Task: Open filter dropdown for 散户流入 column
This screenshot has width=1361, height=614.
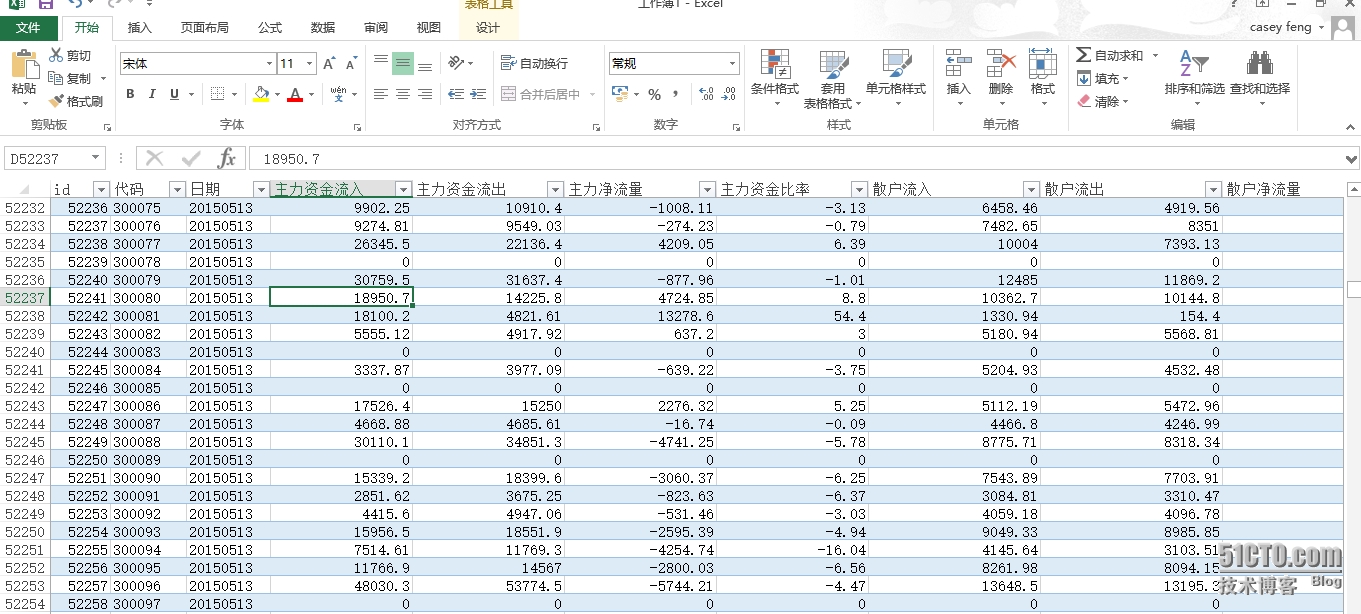Action: point(1032,189)
